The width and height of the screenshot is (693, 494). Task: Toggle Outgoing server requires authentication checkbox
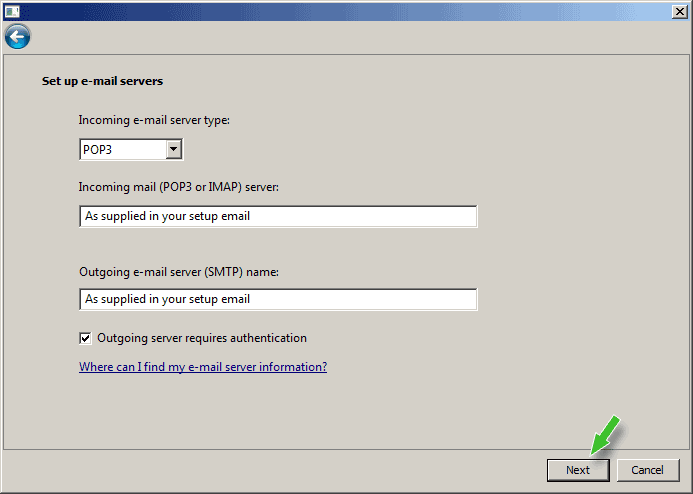point(86,338)
